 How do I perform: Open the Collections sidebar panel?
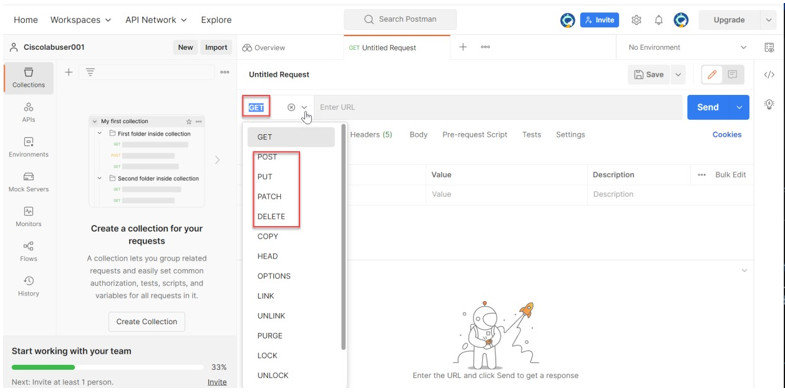(29, 78)
